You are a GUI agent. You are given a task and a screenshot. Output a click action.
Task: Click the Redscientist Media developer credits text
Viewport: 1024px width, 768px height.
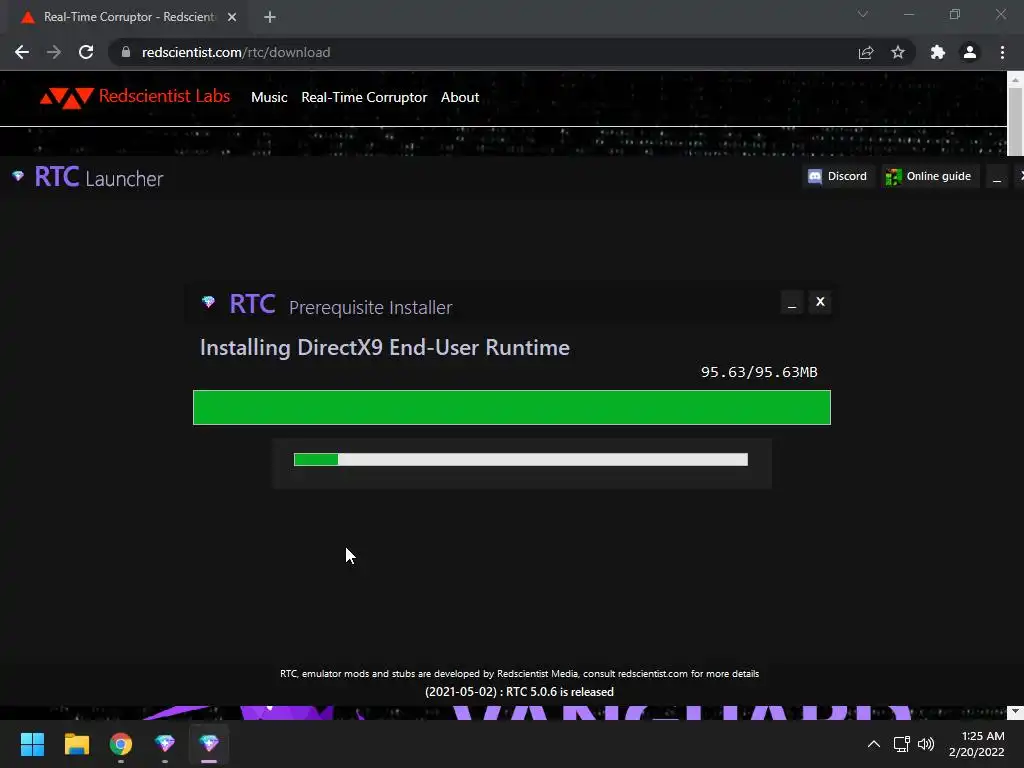click(x=519, y=673)
